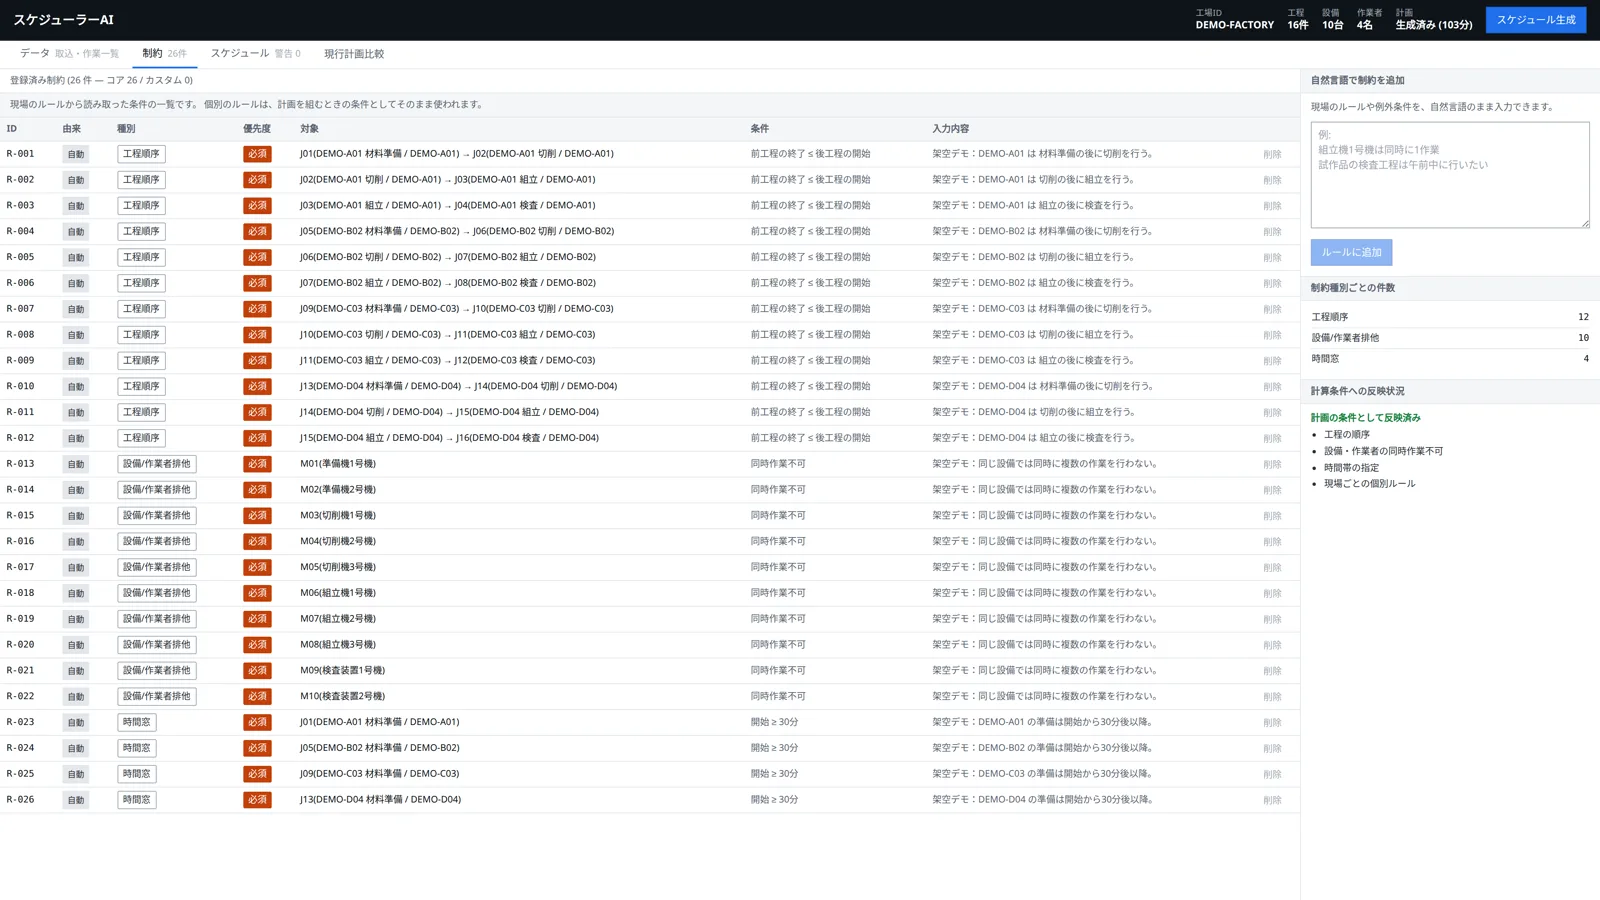Screen dimensions: 1600x900
Task: Select the 制約 tab
Action: click(164, 54)
